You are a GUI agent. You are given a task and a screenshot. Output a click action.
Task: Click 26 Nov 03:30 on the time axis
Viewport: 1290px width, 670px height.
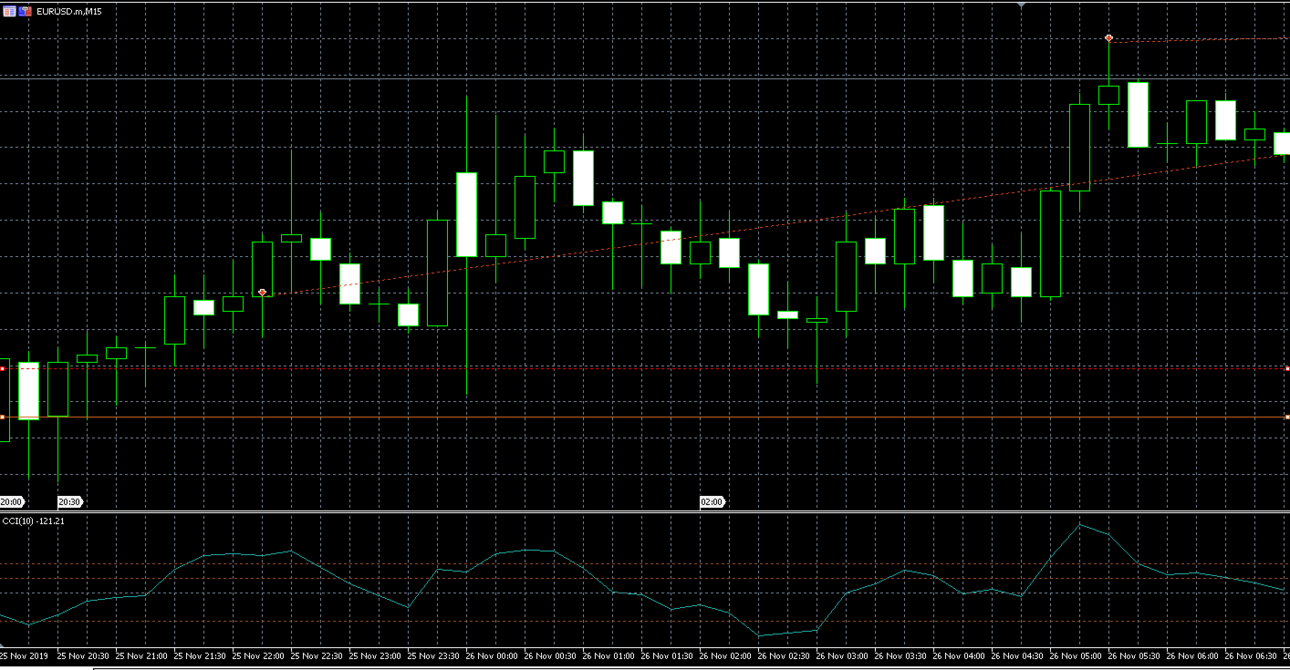900,656
